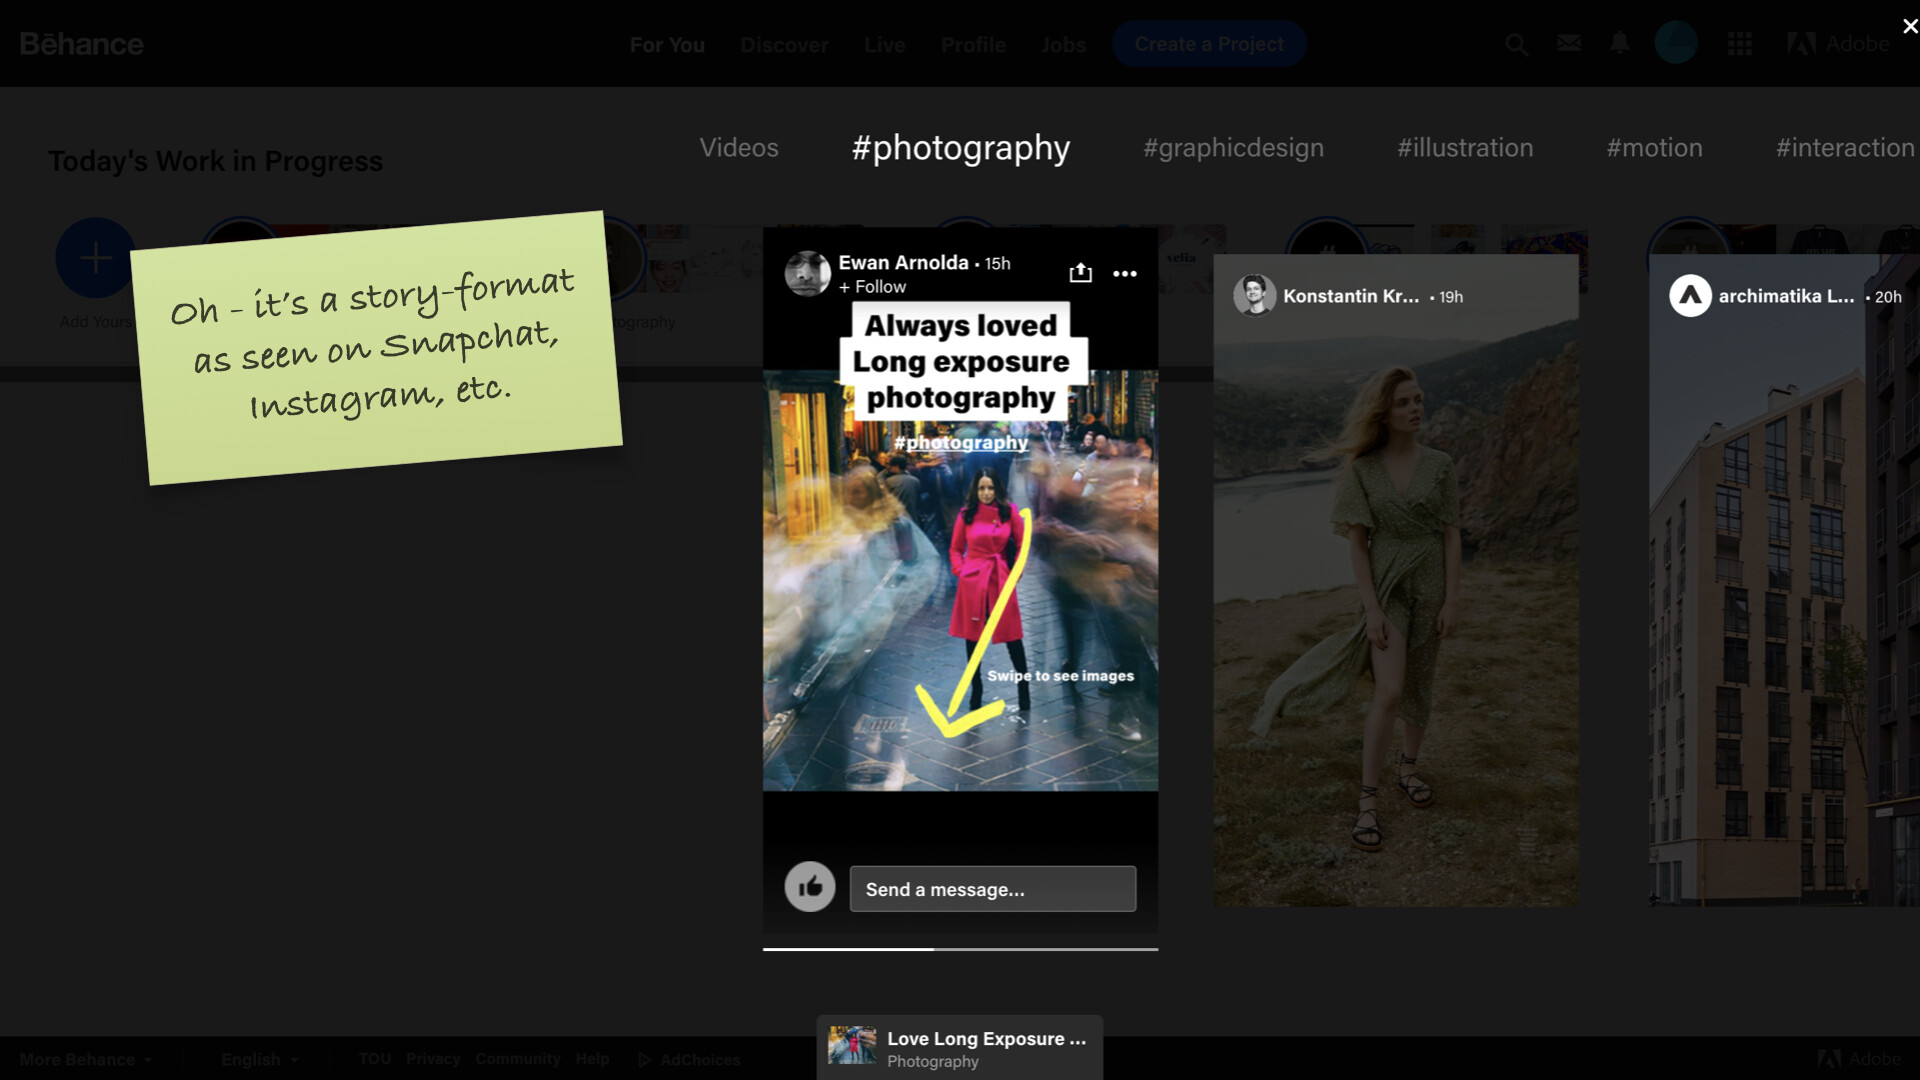
Task: Open messages via envelope icon
Action: point(1569,43)
